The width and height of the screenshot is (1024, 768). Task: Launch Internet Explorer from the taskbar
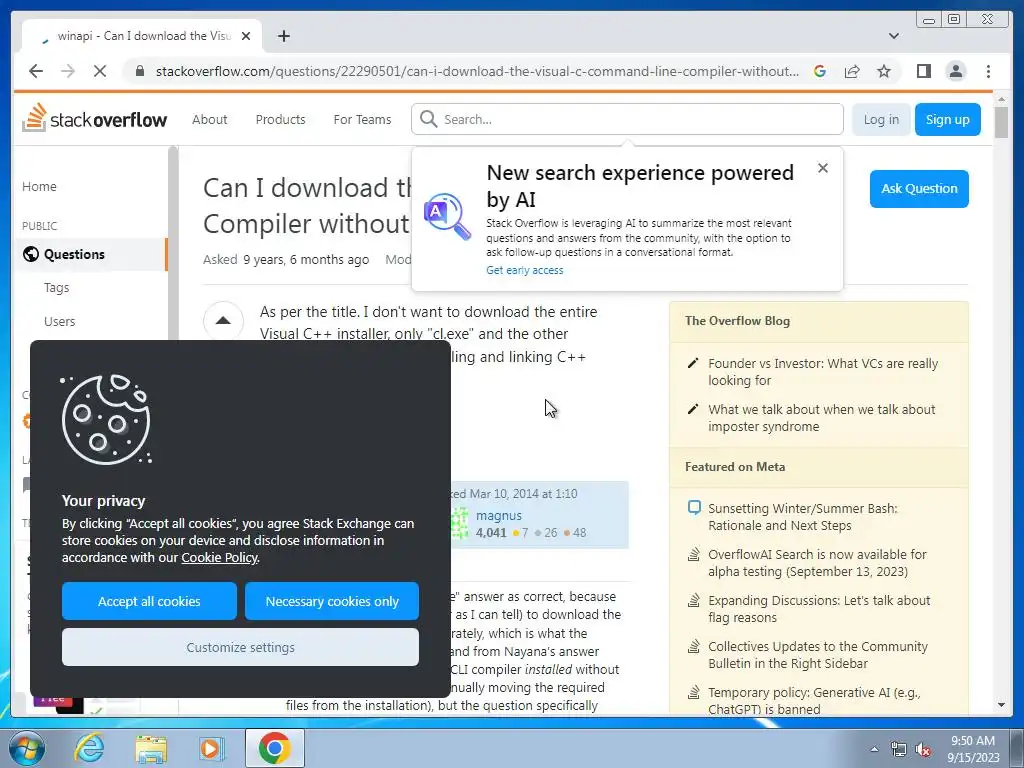point(89,748)
